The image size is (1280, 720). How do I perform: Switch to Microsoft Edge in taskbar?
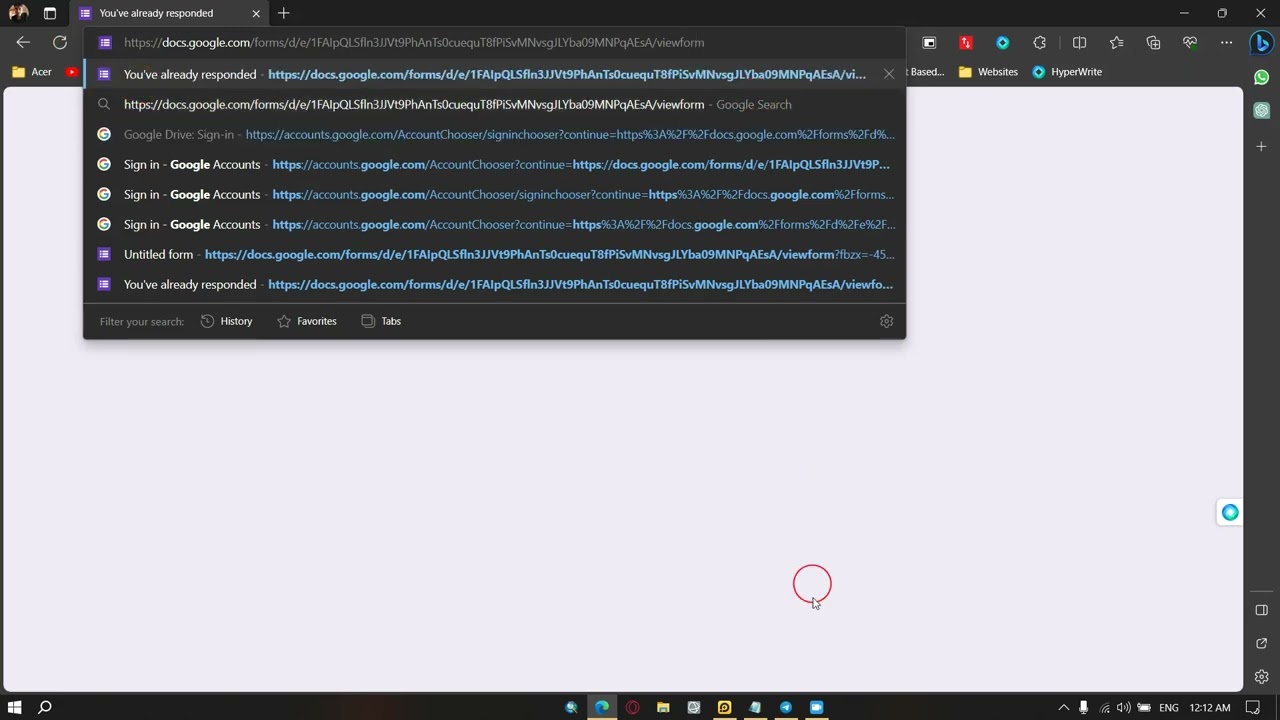point(602,707)
